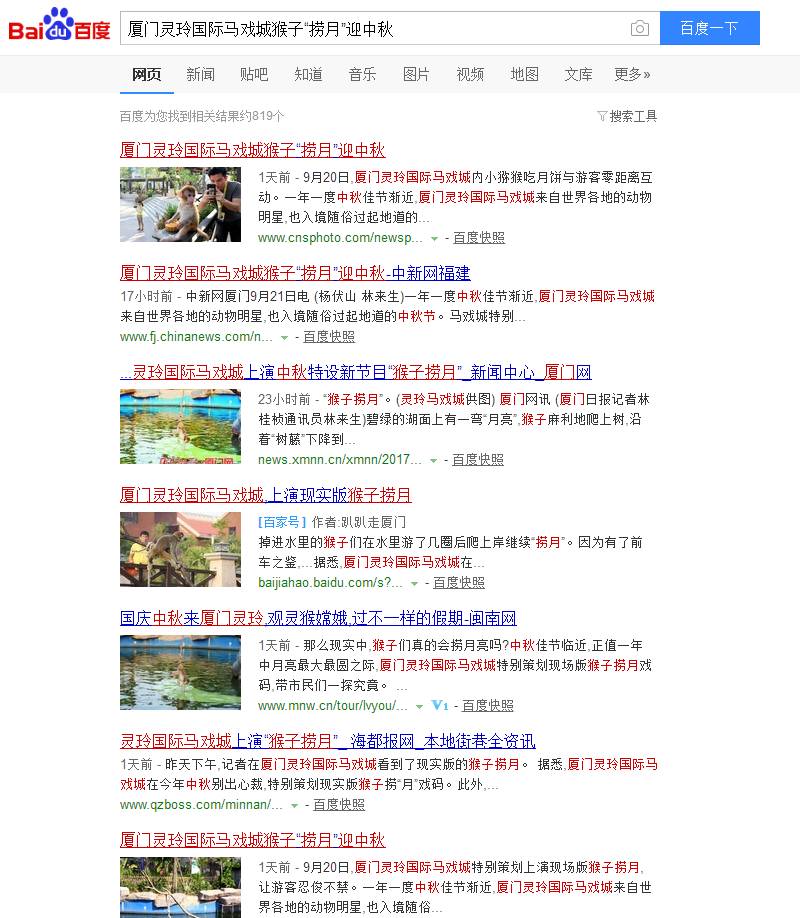Click the news.xmnn.cn/xmnn/2017... URL text
Image resolution: width=800 pixels, height=918 pixels.
340,460
